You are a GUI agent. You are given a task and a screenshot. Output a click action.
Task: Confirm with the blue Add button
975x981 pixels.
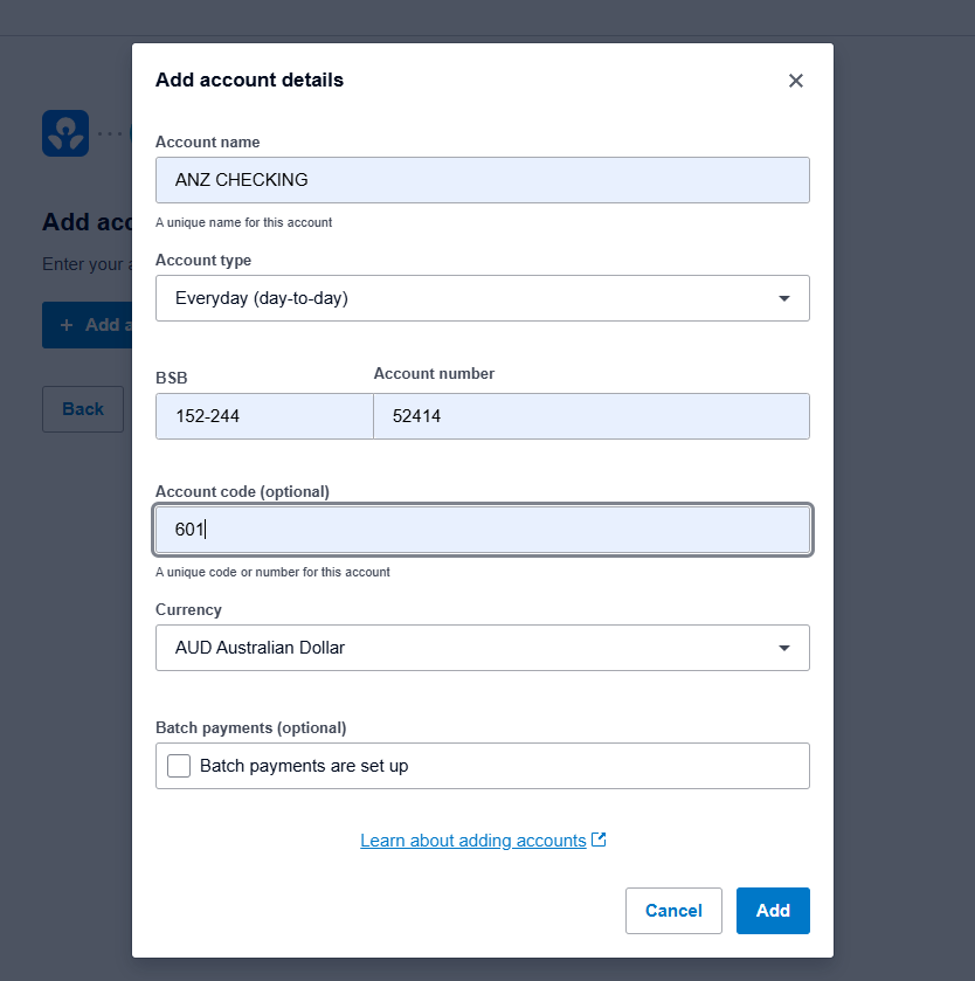point(773,911)
